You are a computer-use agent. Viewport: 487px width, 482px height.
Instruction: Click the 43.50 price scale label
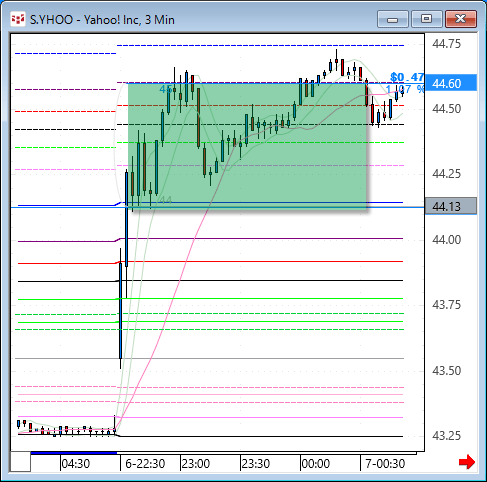(446, 370)
